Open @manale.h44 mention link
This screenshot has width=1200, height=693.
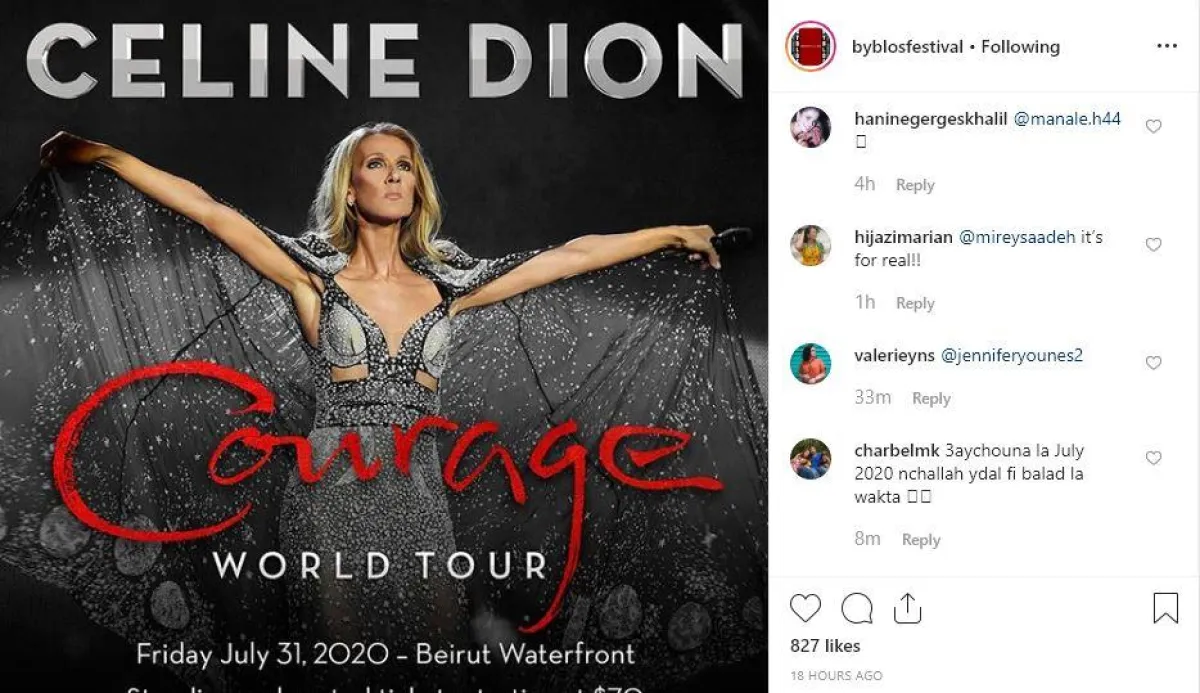coord(1067,119)
